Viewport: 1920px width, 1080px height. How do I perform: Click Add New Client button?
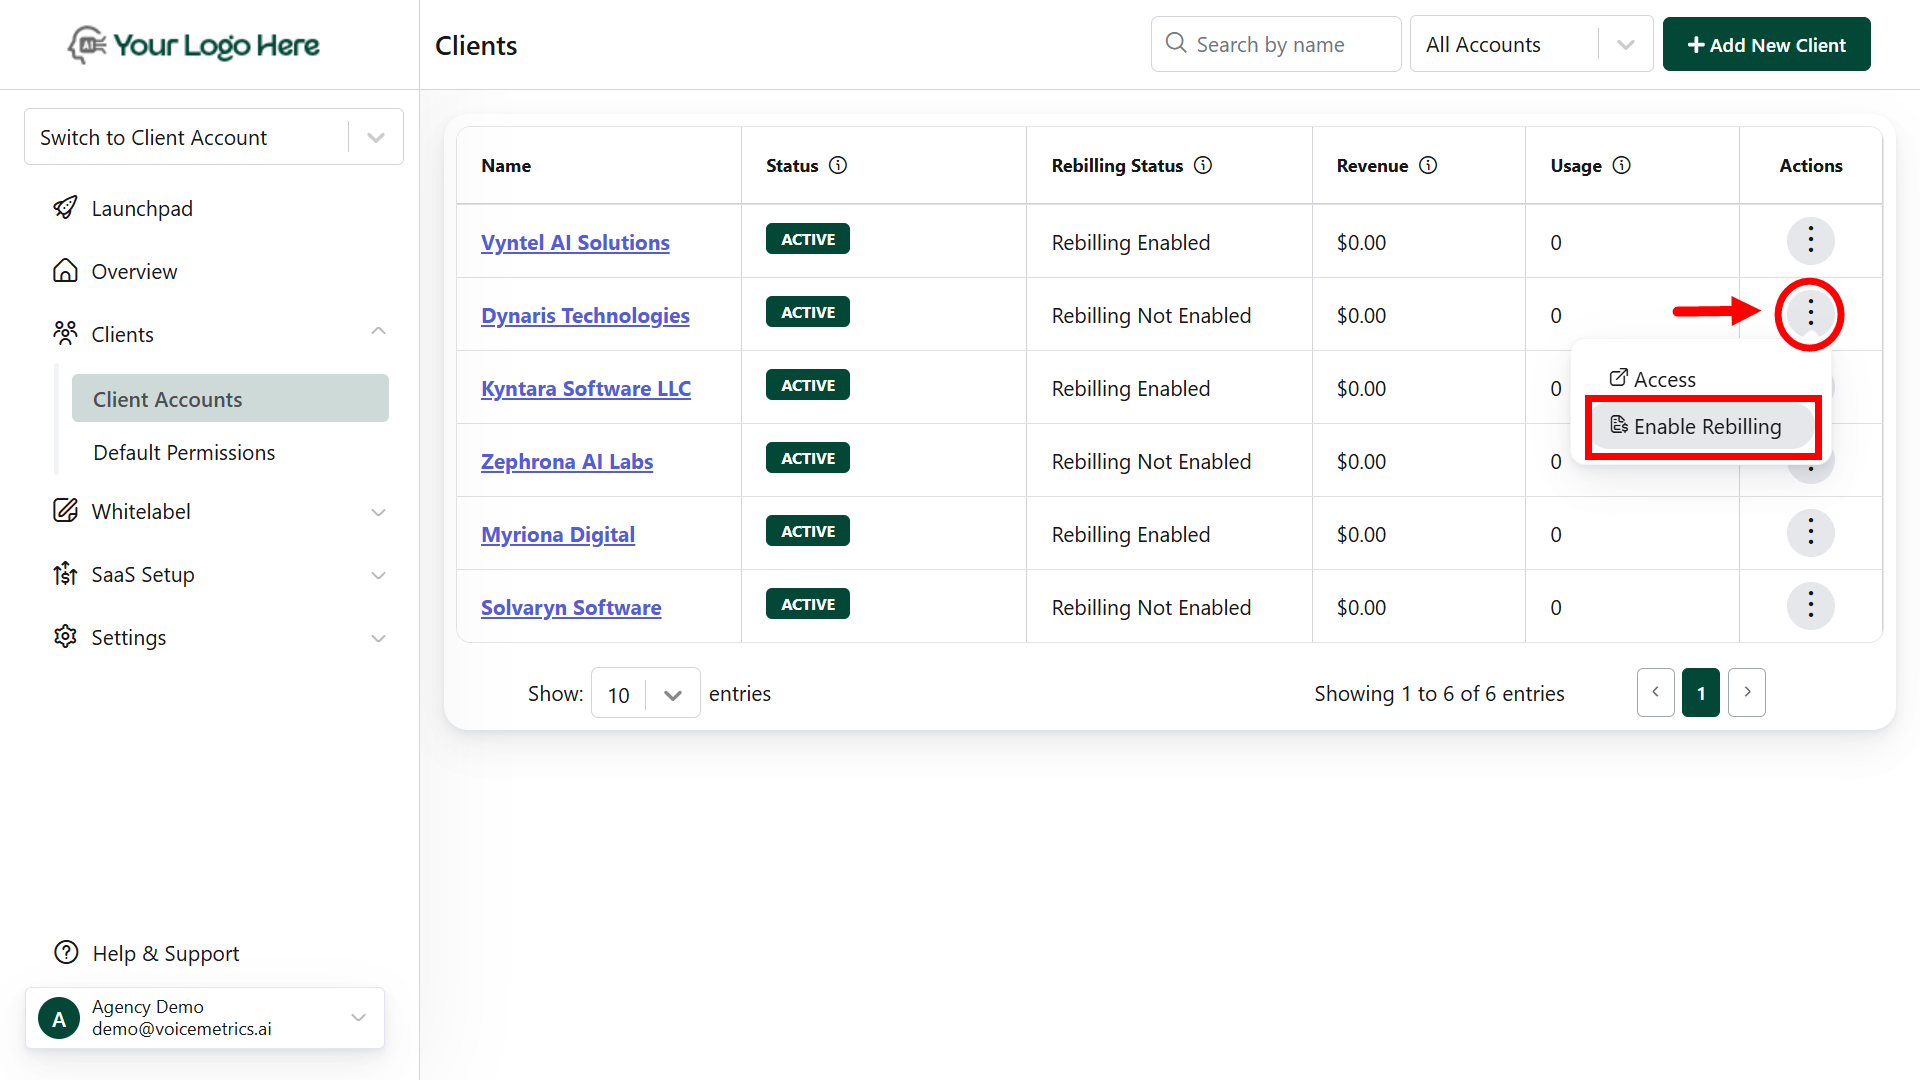tap(1766, 44)
